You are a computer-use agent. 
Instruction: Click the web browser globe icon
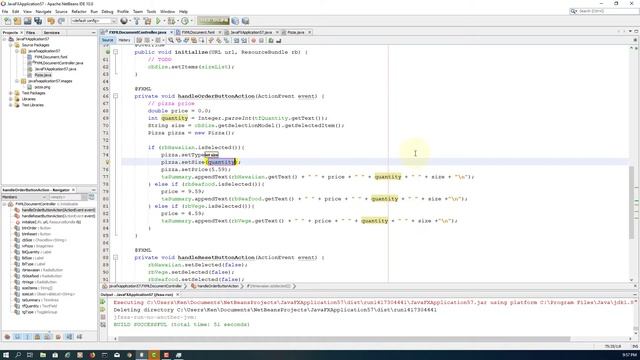tap(124, 21)
